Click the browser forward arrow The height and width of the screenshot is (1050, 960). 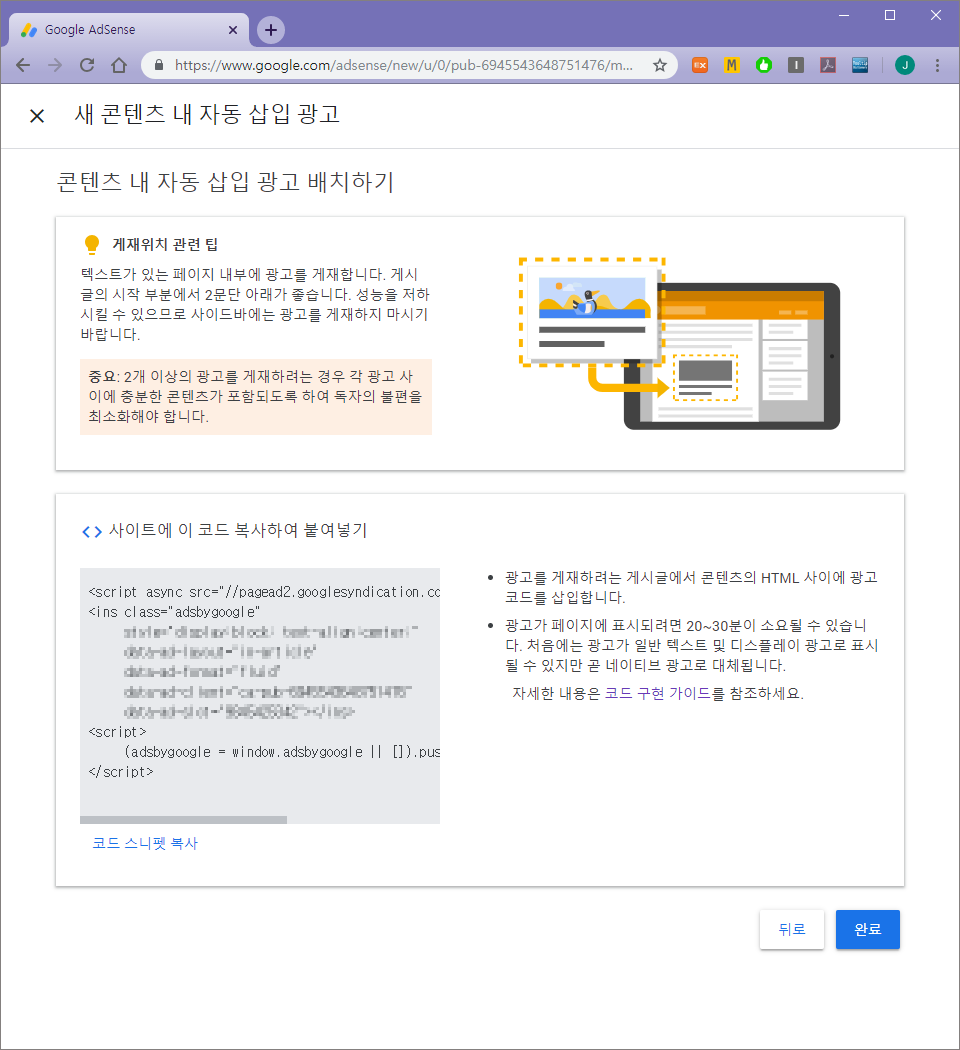(x=55, y=65)
